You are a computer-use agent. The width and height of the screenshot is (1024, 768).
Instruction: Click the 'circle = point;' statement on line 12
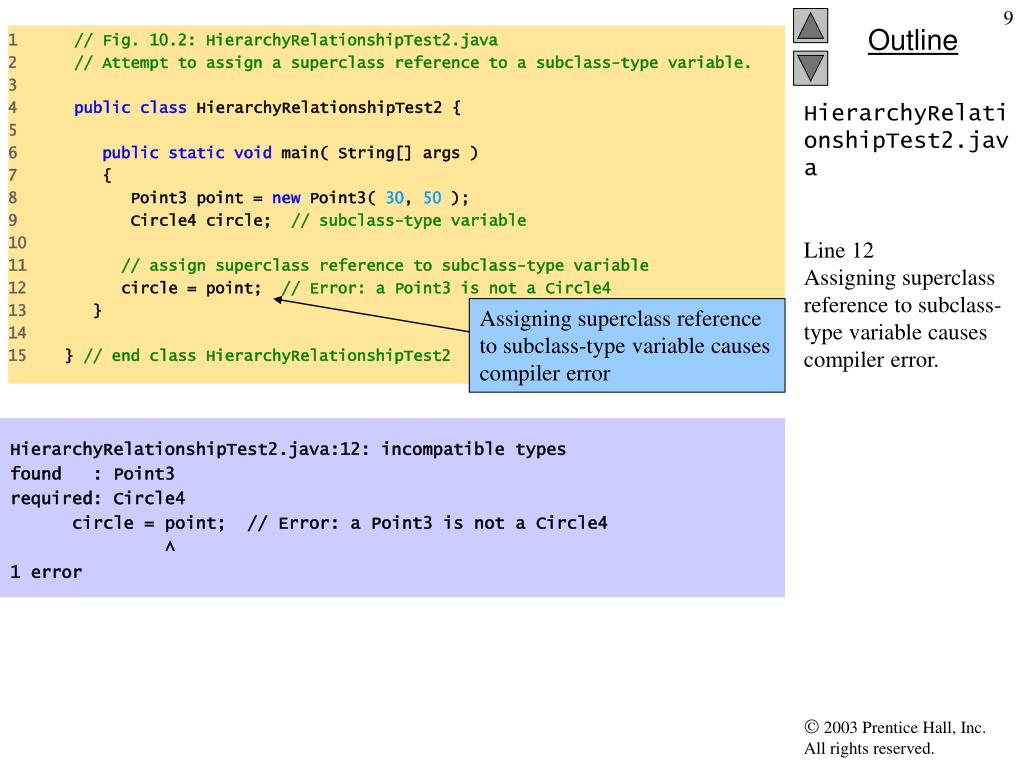(x=191, y=288)
